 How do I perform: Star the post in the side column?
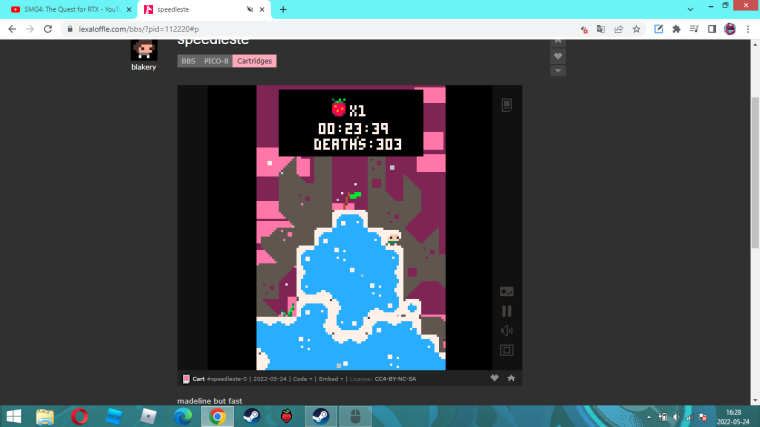tap(558, 42)
